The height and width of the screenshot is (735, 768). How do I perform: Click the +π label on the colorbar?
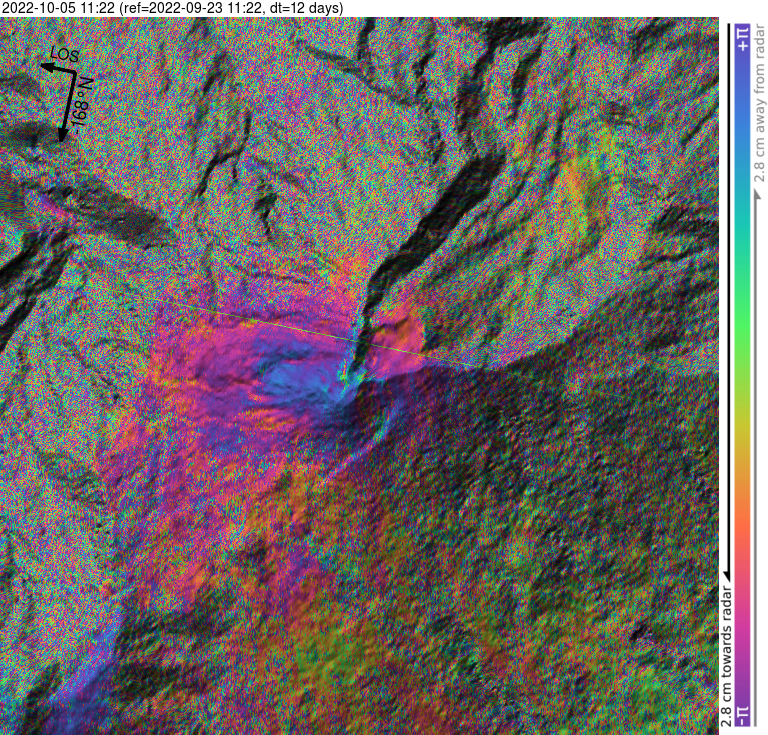tap(744, 39)
